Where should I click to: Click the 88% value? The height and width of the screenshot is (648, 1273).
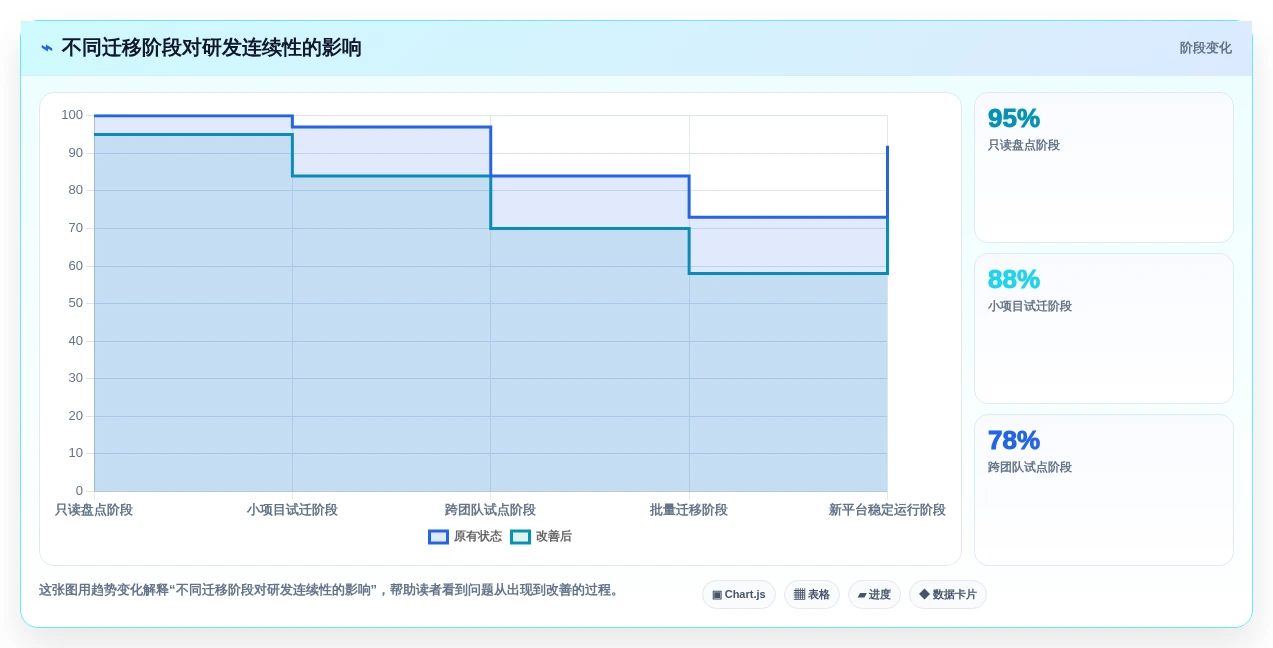[x=1014, y=280]
